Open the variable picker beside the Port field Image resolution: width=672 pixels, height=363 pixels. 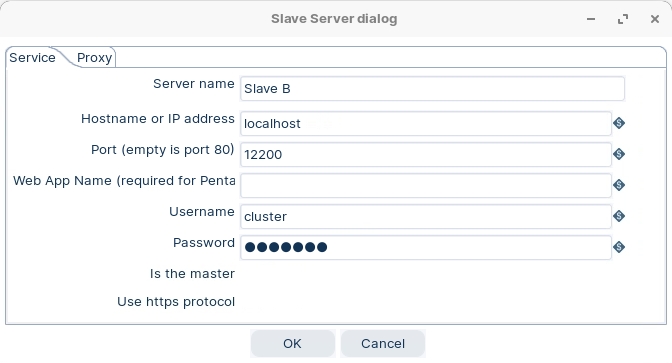[619, 154]
